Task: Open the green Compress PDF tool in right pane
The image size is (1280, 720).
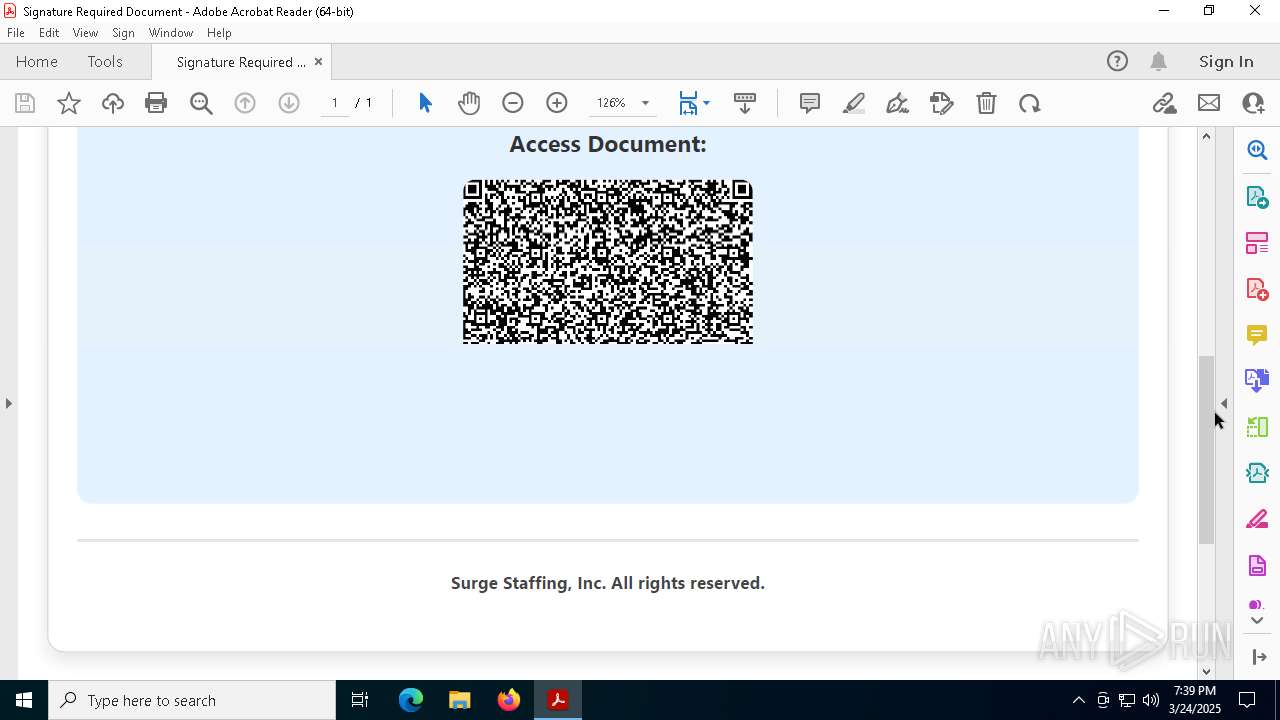Action: coord(1257,427)
